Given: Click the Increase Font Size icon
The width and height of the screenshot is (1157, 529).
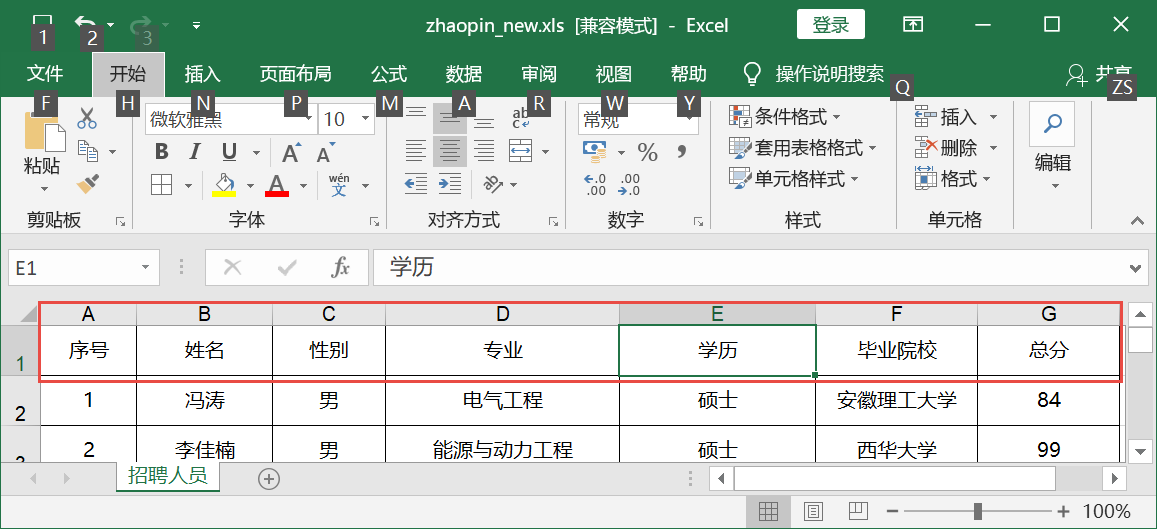Looking at the screenshot, I should 291,152.
